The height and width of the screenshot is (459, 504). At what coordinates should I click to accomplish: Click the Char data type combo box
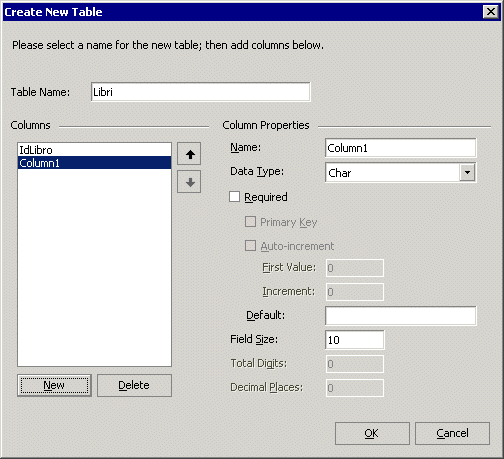point(401,172)
